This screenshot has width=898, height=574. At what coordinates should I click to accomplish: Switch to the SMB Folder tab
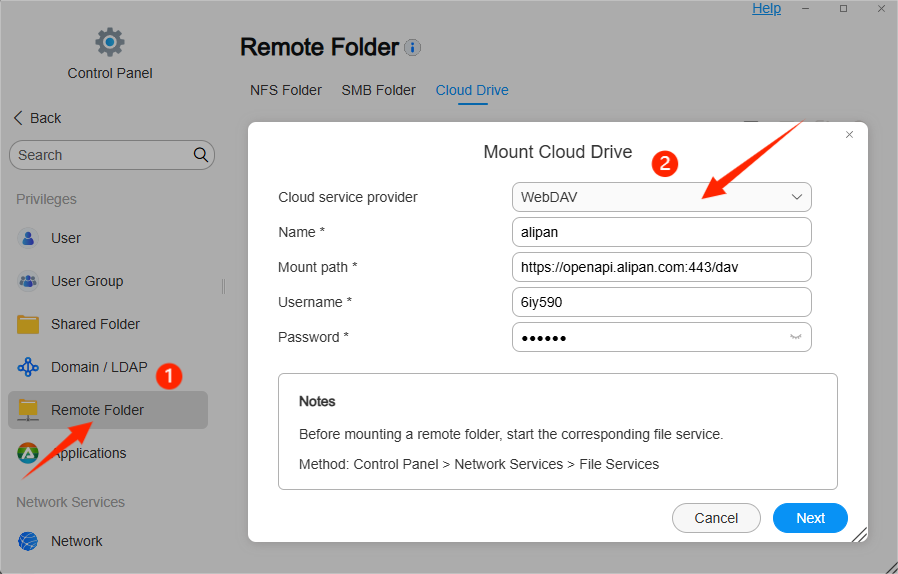(x=379, y=90)
